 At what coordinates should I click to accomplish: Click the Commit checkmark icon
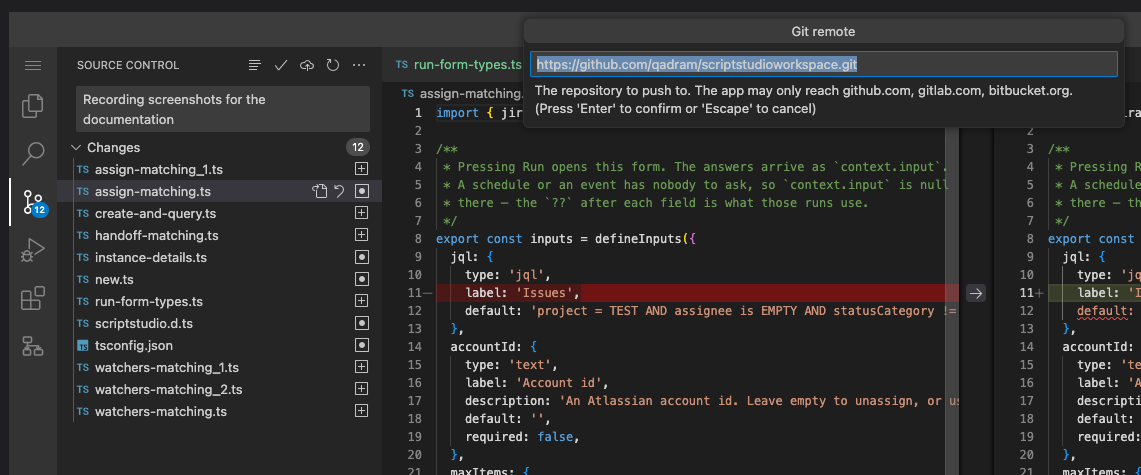click(x=281, y=65)
